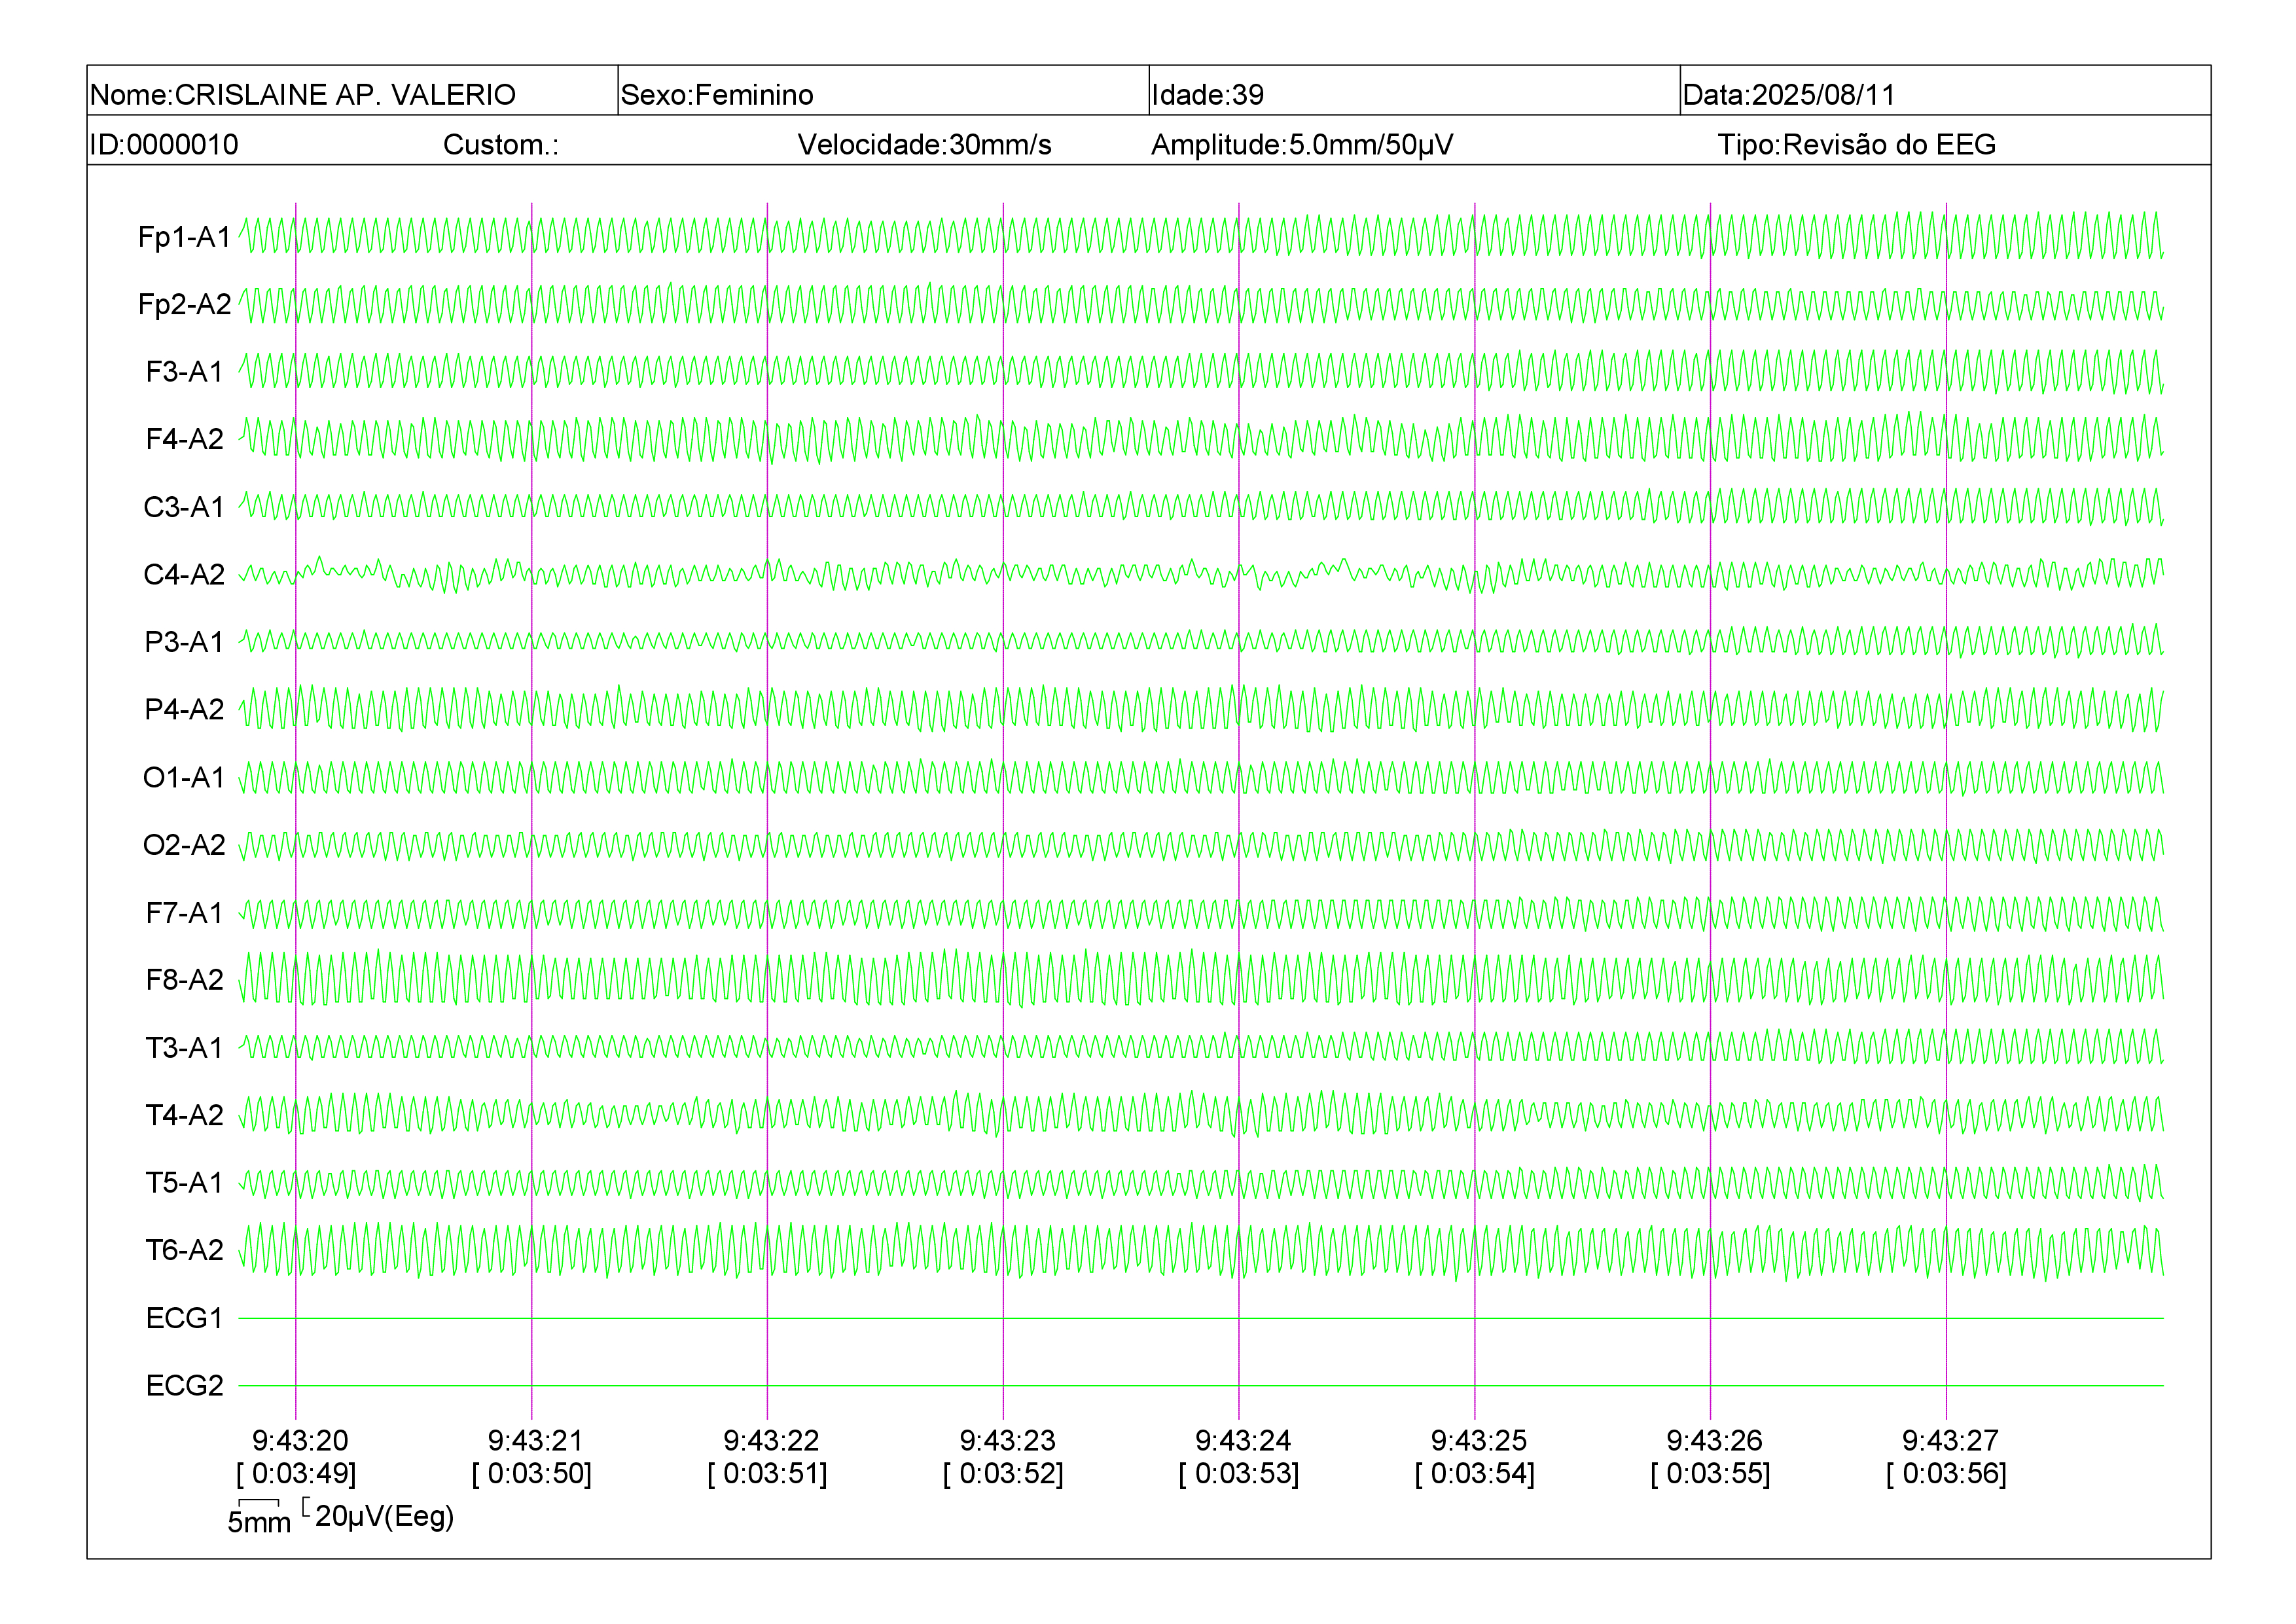
Task: Click the elapsed time [0:03:55] label
Action: pyautogui.click(x=1711, y=1474)
